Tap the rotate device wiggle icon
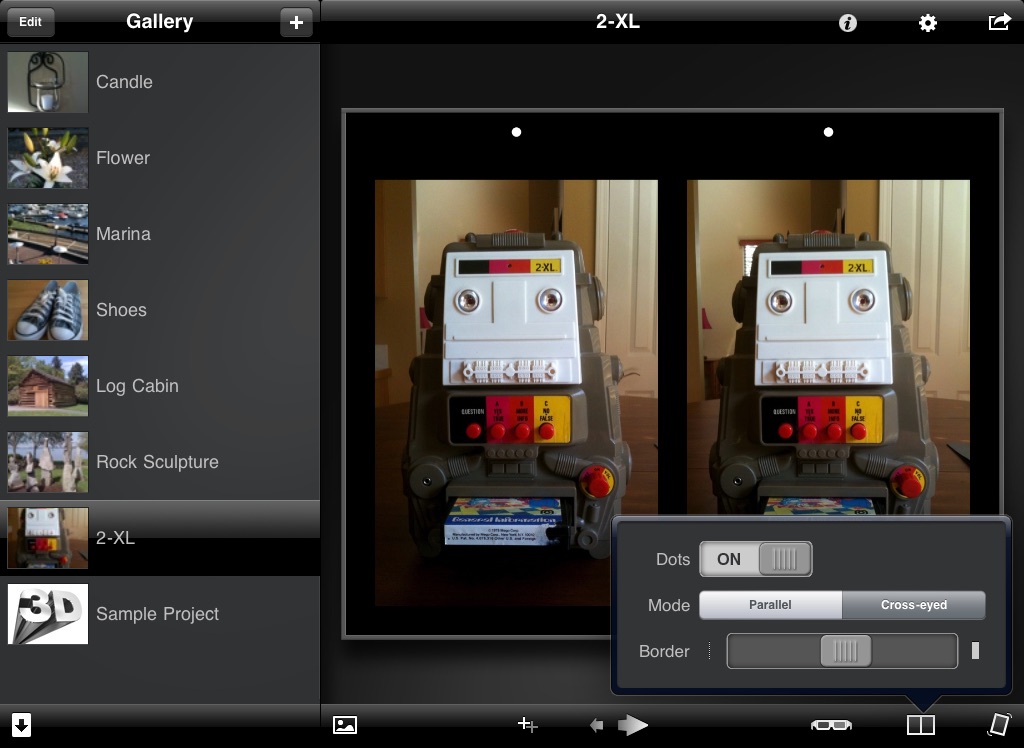Viewport: 1024px width, 748px height. pos(999,724)
